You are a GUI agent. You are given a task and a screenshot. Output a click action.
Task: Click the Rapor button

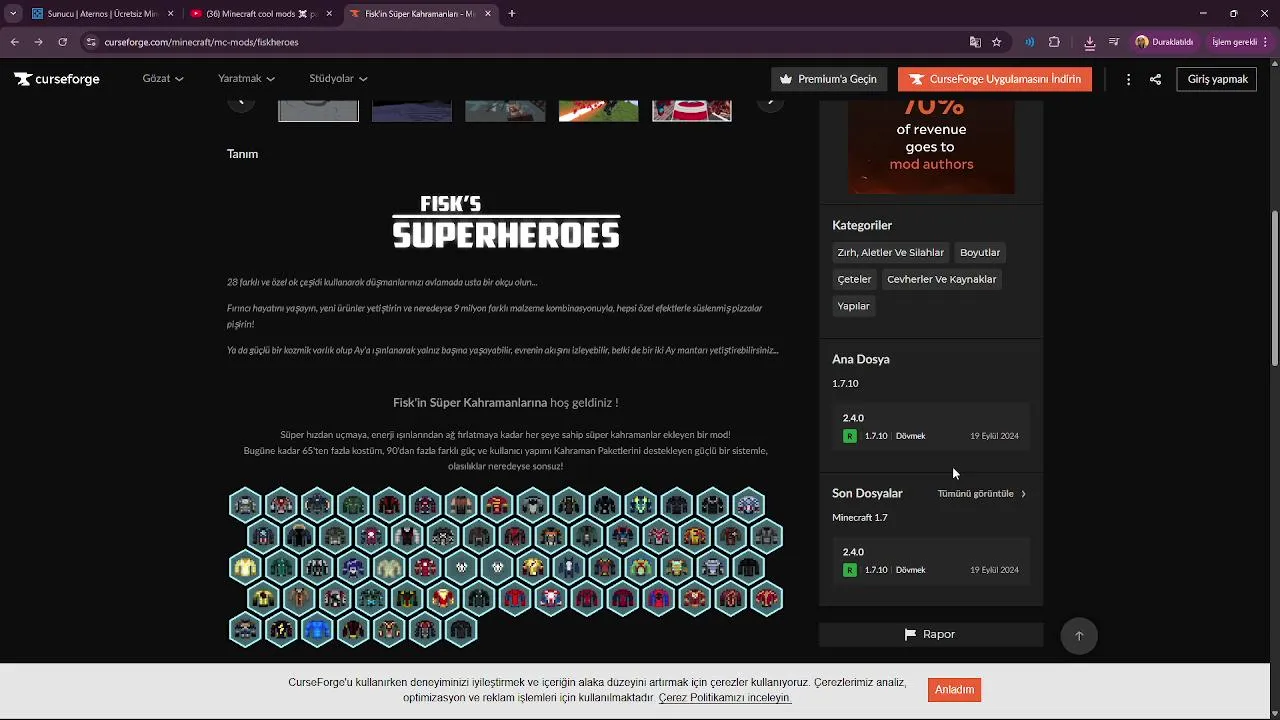pyautogui.click(x=931, y=635)
